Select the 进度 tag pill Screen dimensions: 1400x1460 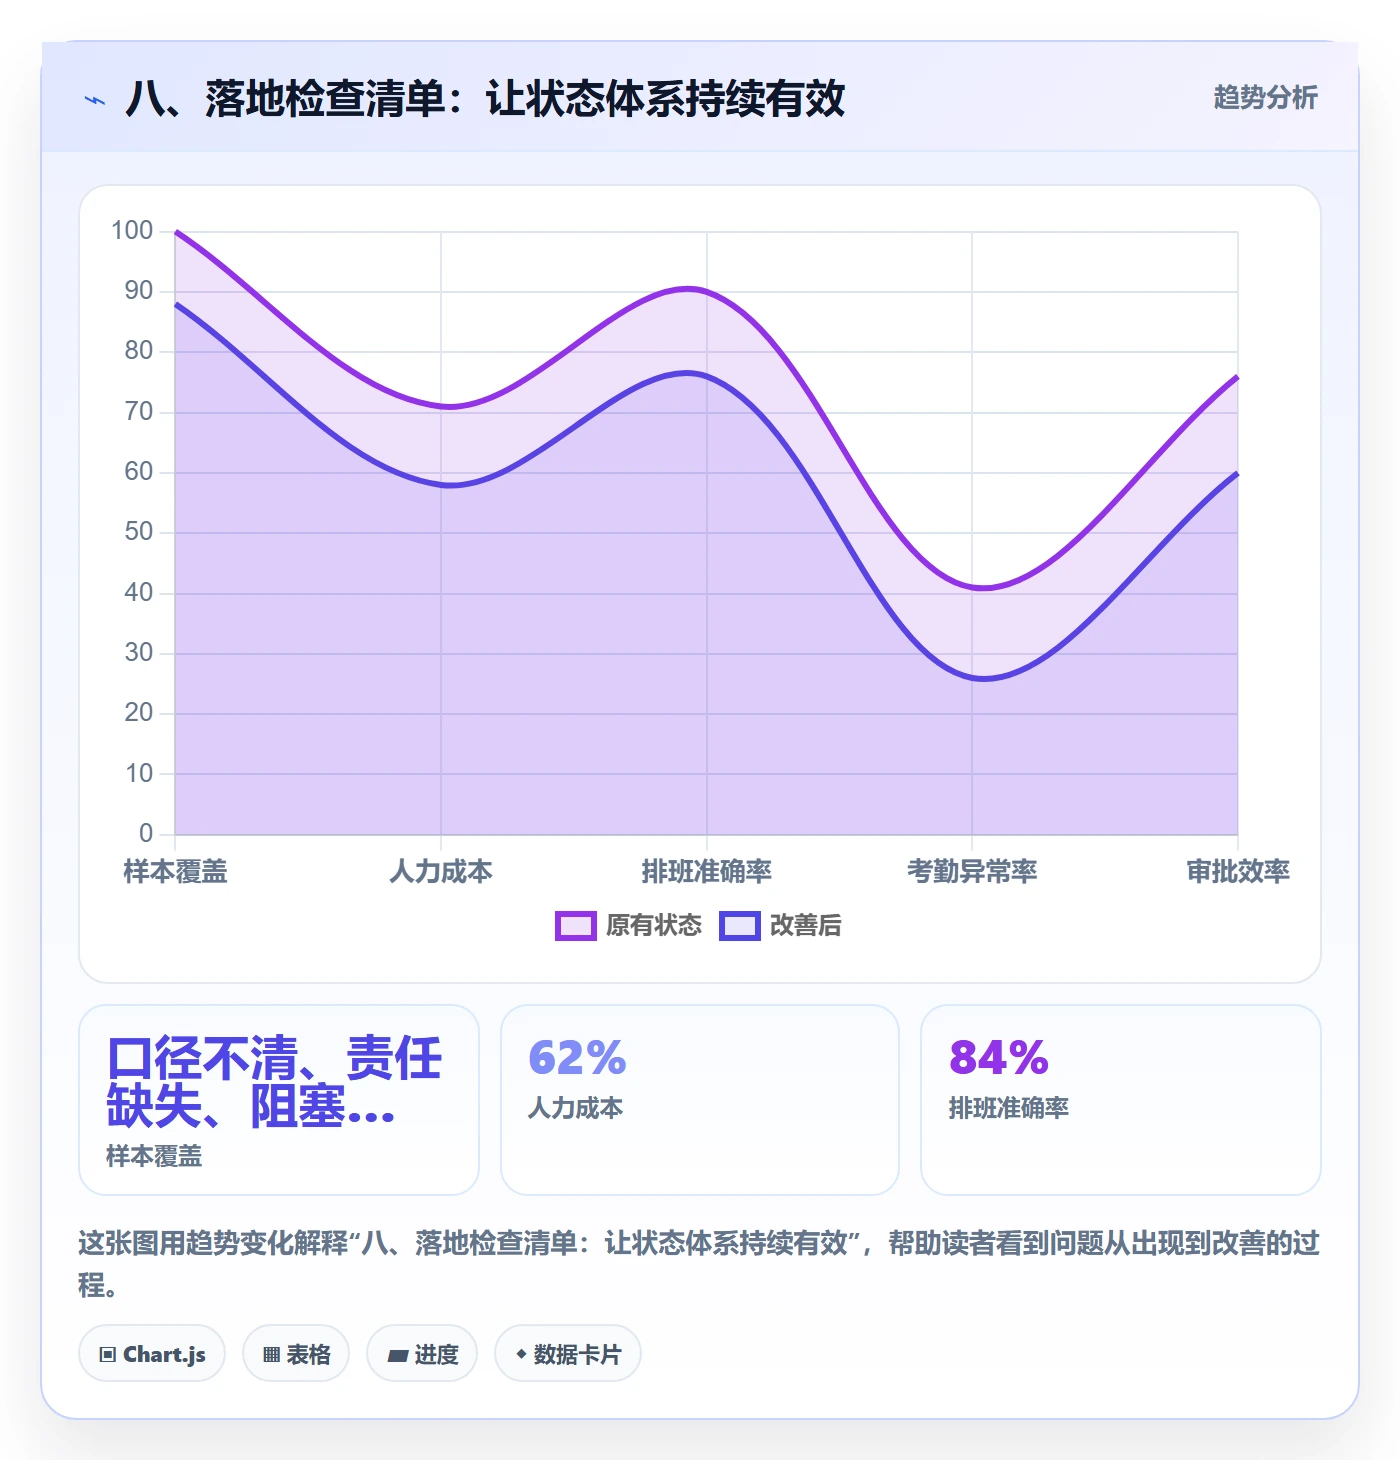coord(422,1354)
